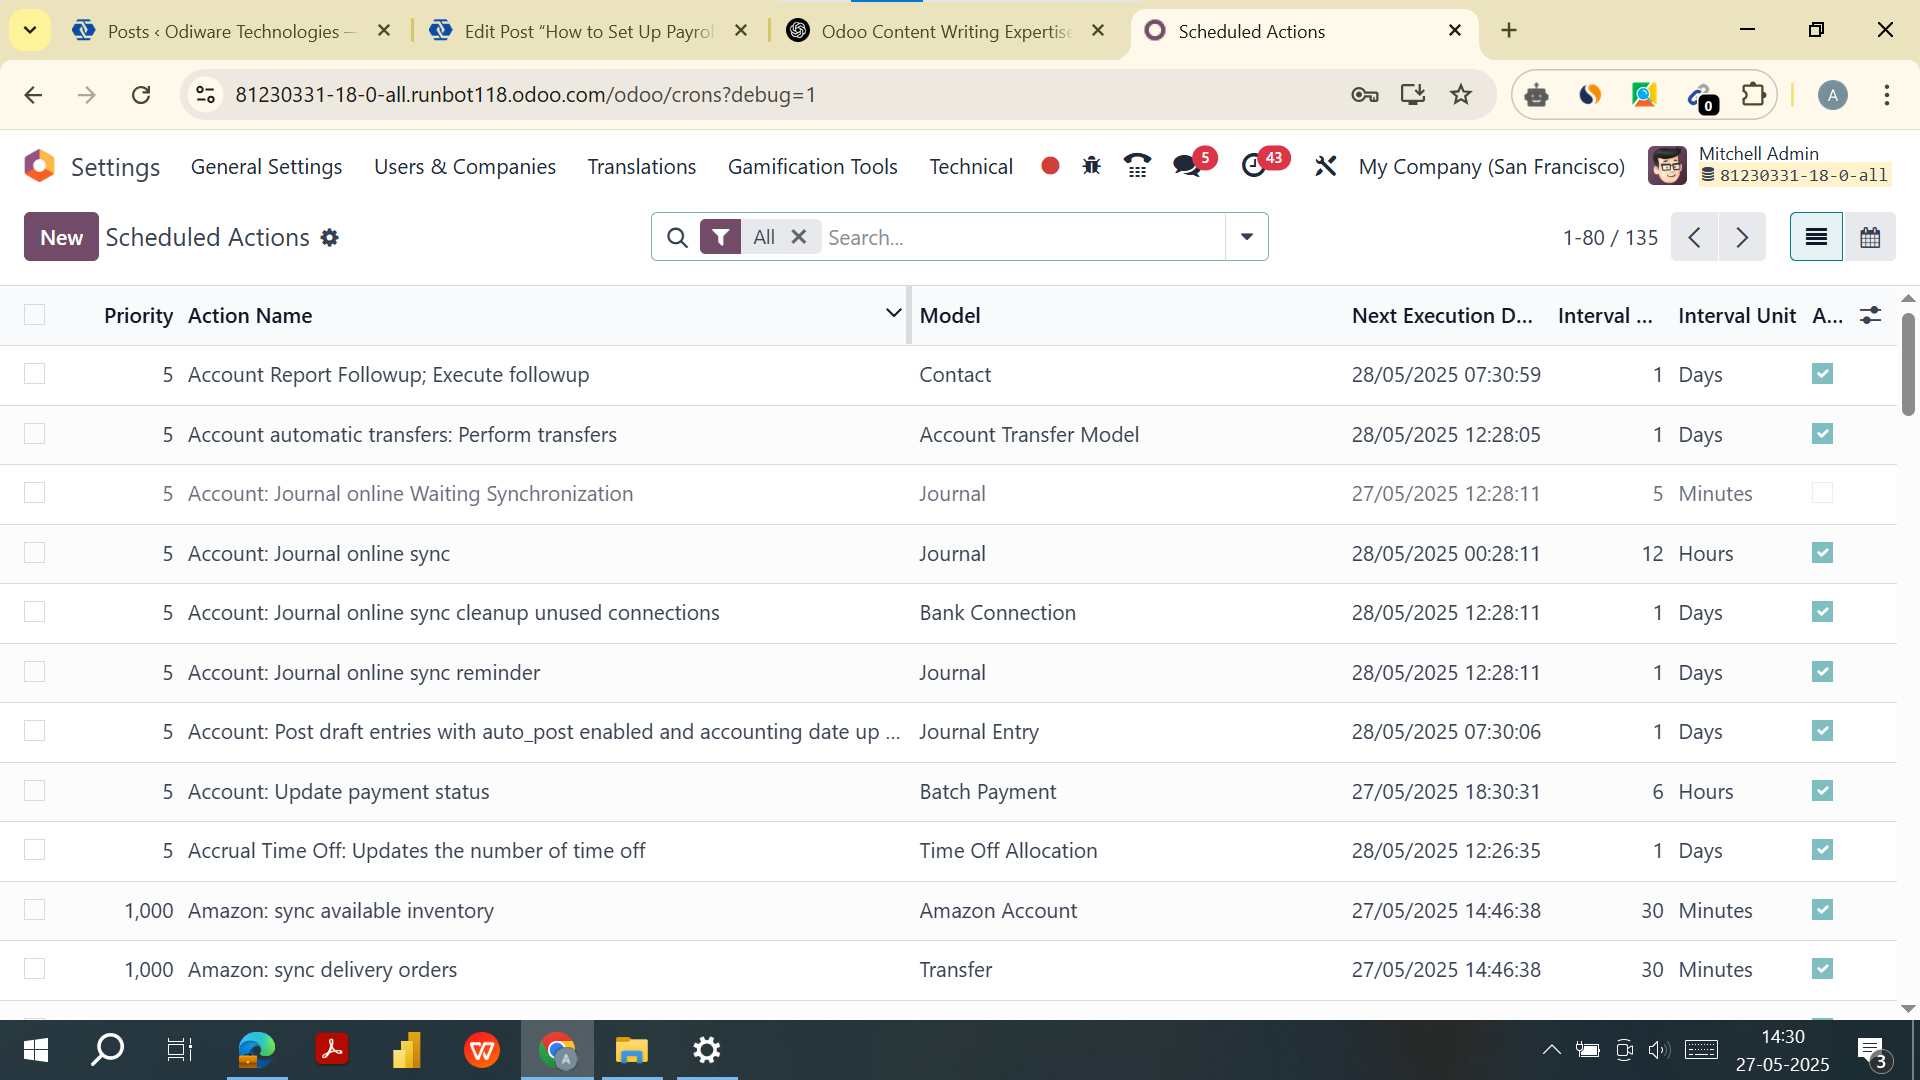Viewport: 1920px width, 1080px height.
Task: Open the optional columns dropdown in the table header
Action: pyautogui.click(x=1871, y=314)
